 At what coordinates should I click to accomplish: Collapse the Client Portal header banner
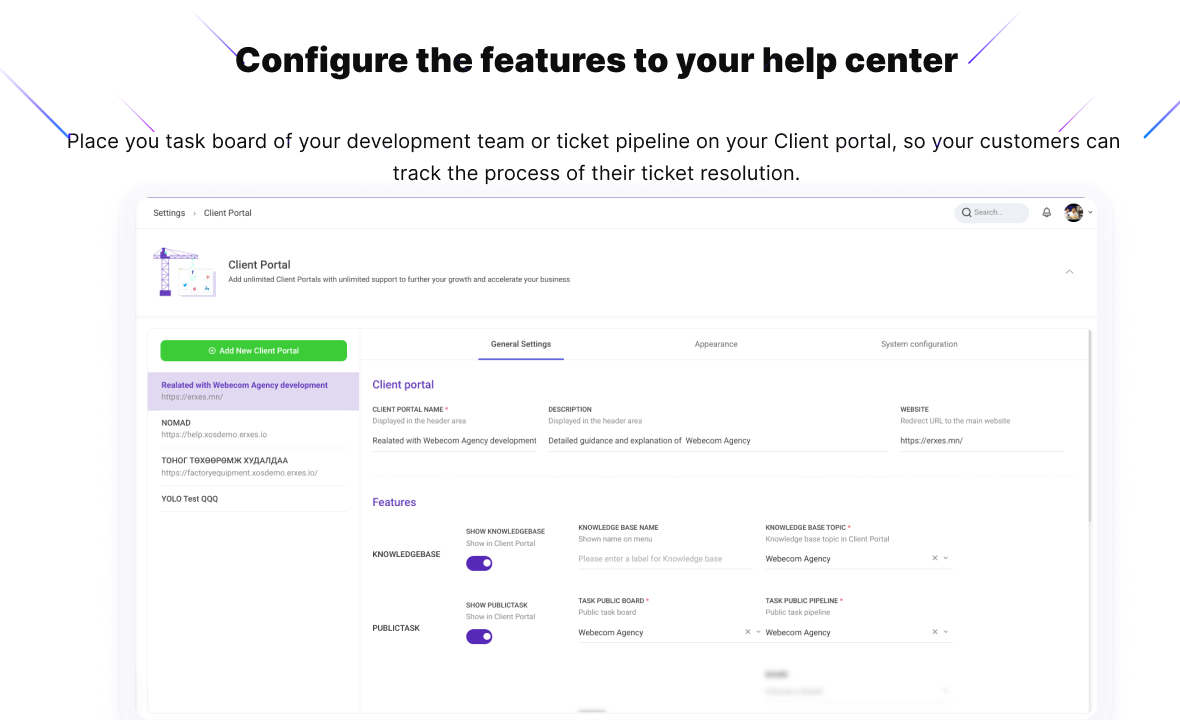pyautogui.click(x=1069, y=272)
